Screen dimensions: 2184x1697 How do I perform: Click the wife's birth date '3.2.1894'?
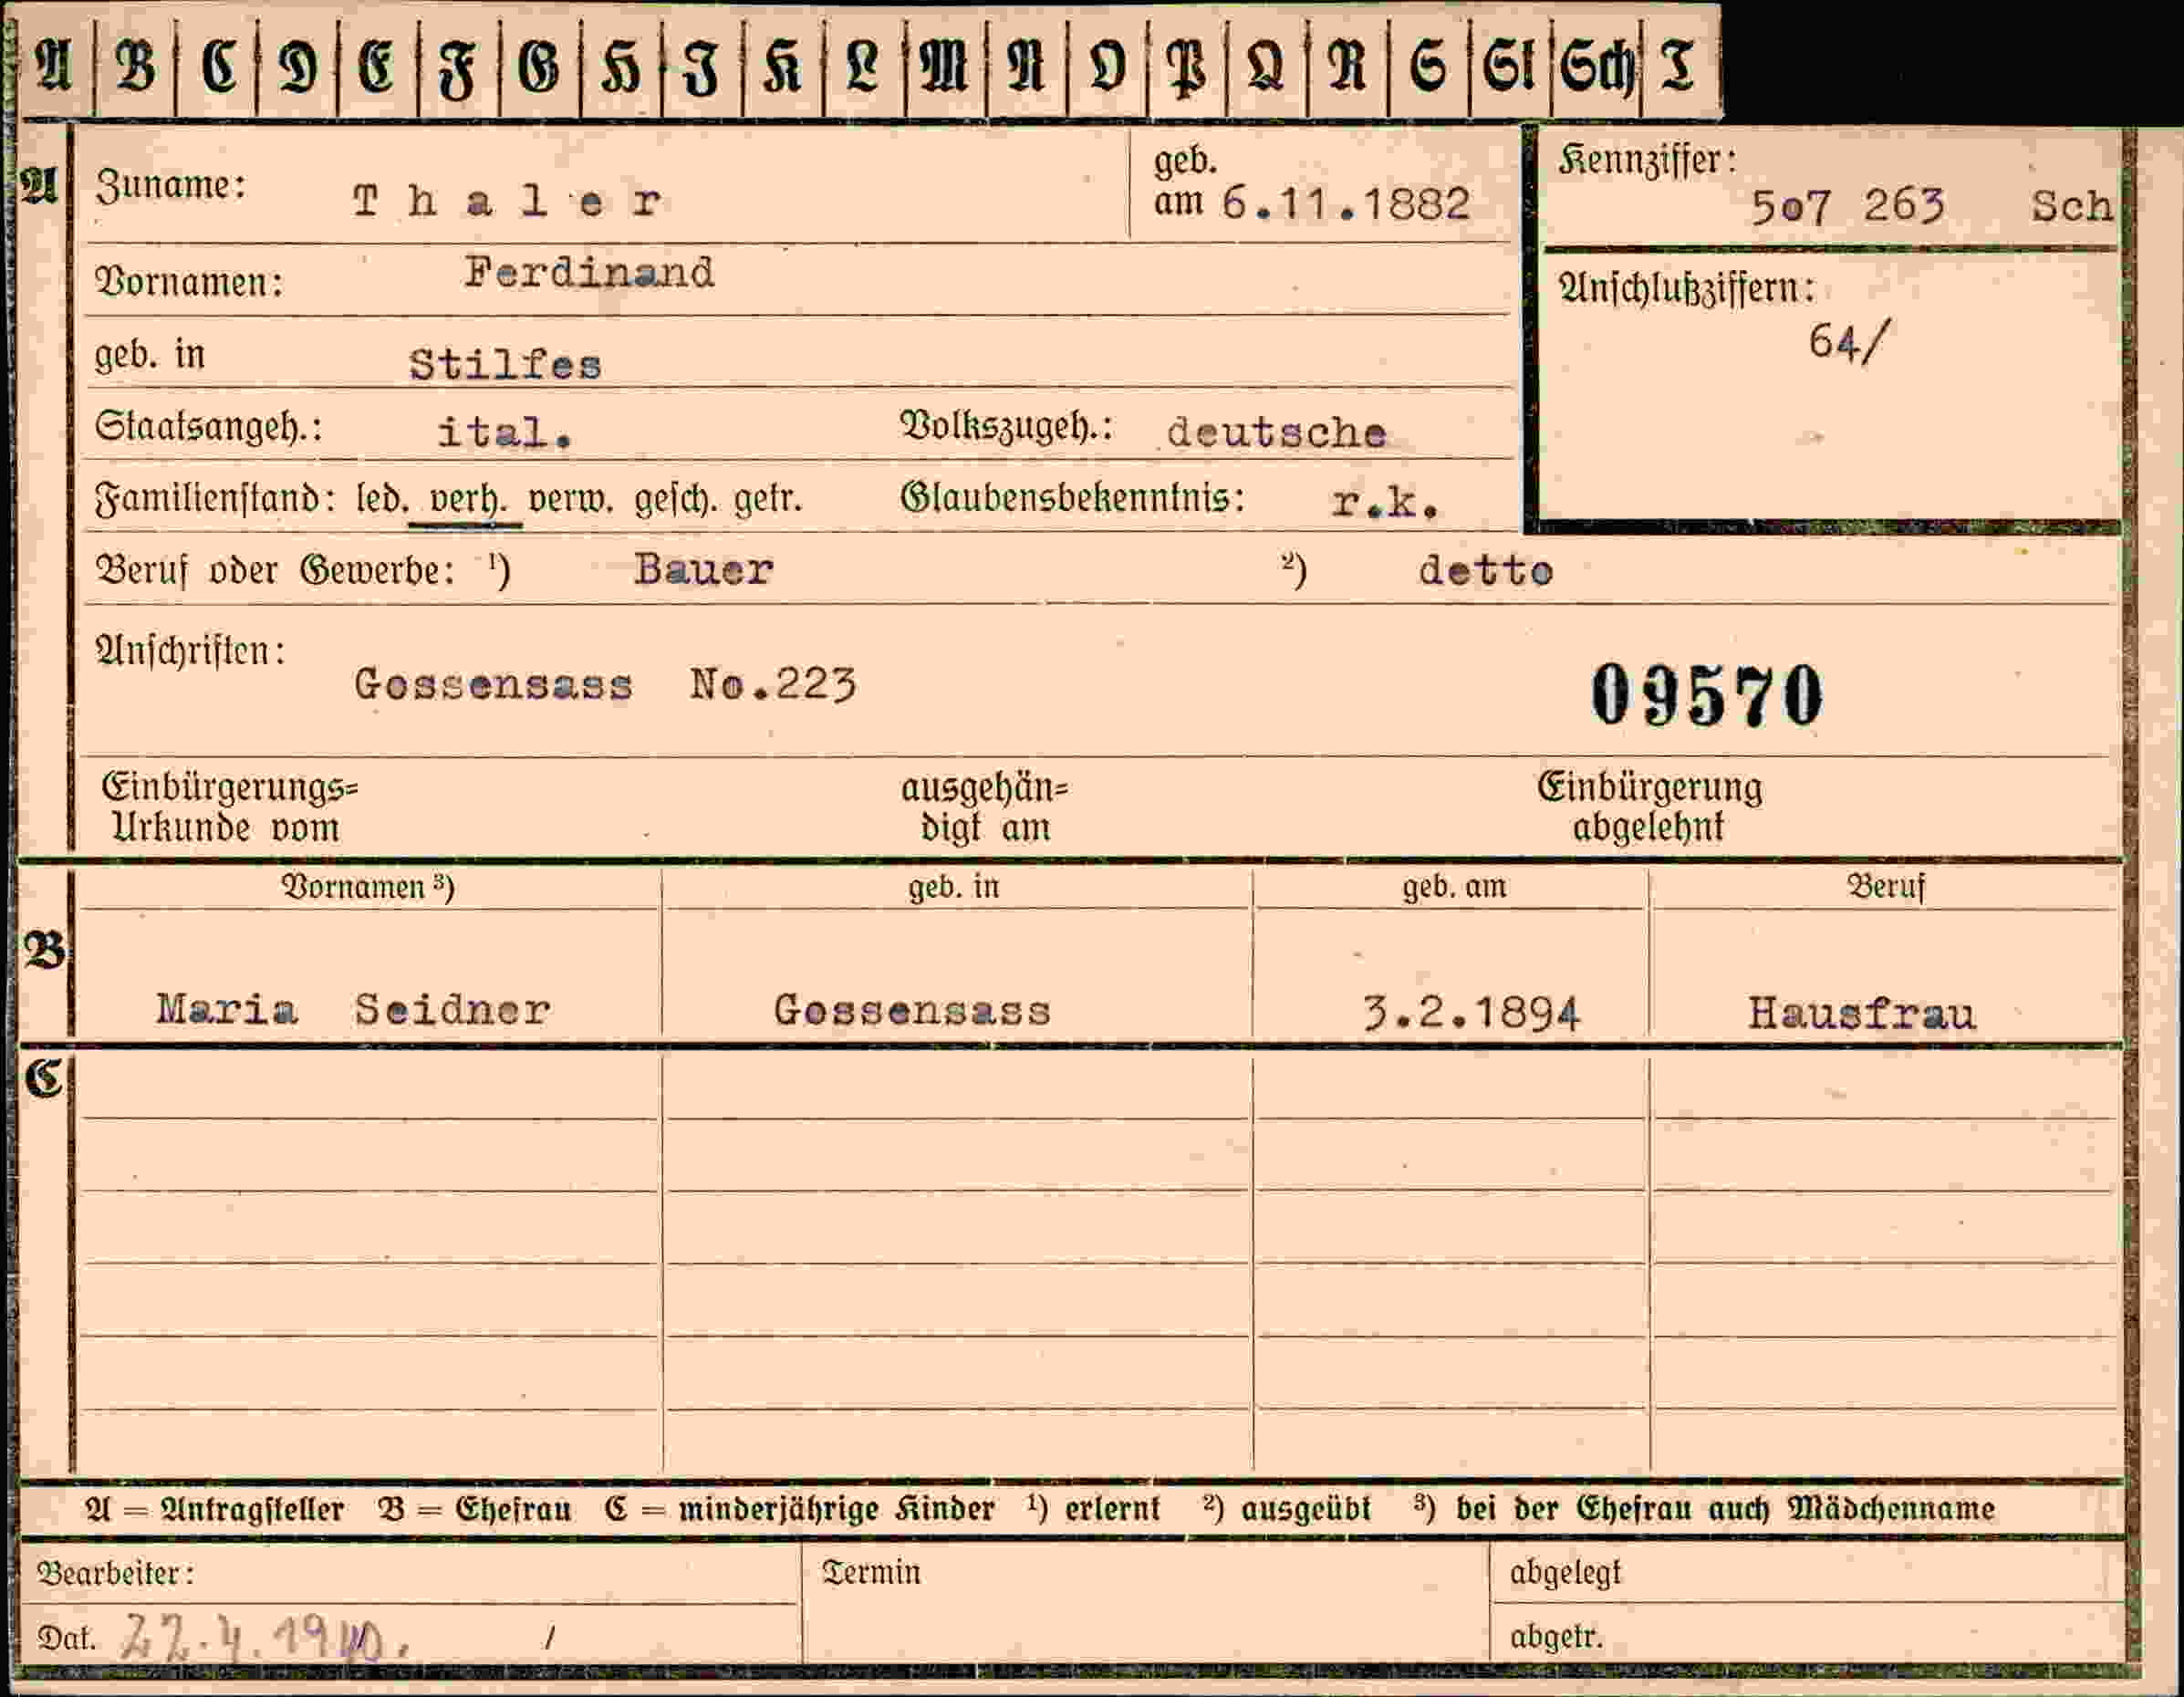1472,1014
